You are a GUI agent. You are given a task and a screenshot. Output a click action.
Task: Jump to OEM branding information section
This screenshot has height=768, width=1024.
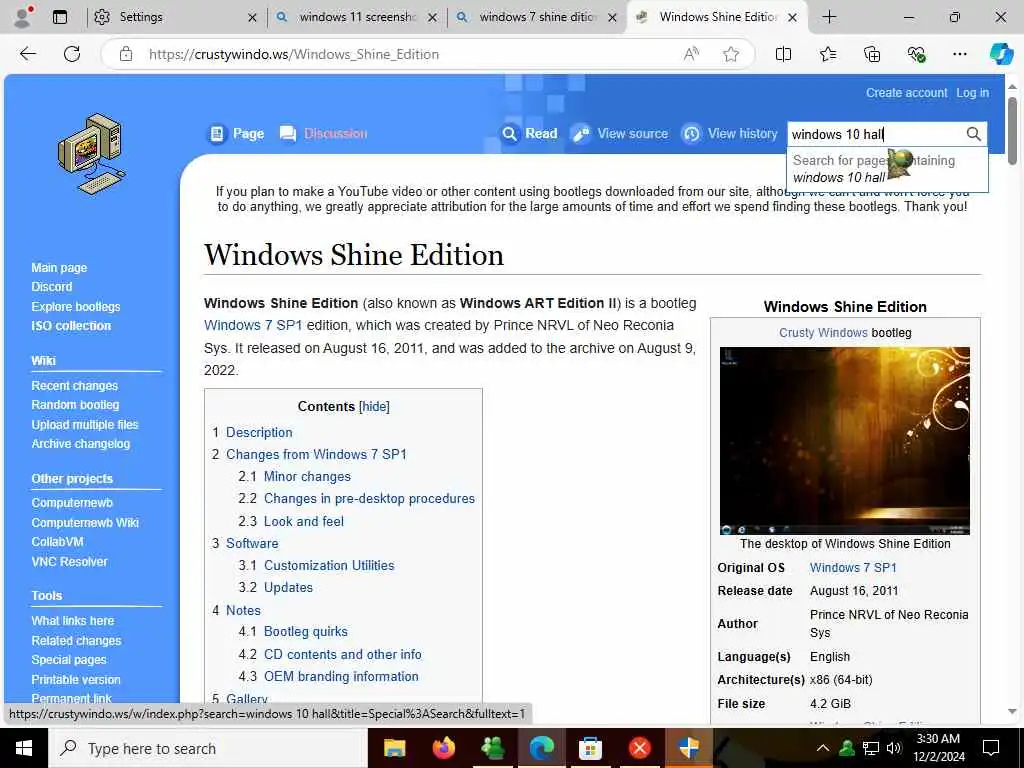click(x=341, y=677)
